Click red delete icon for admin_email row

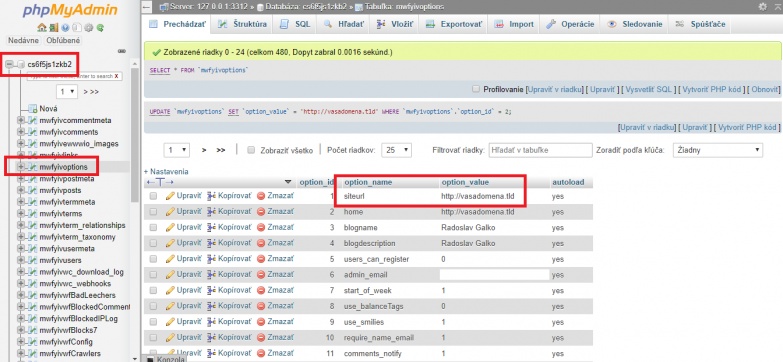point(261,274)
